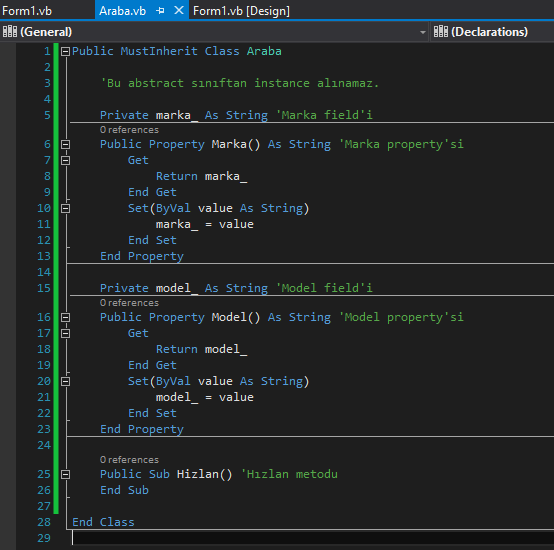This screenshot has width=554, height=550.
Task: Switch to the Form1.vb tab
Action: 27,11
